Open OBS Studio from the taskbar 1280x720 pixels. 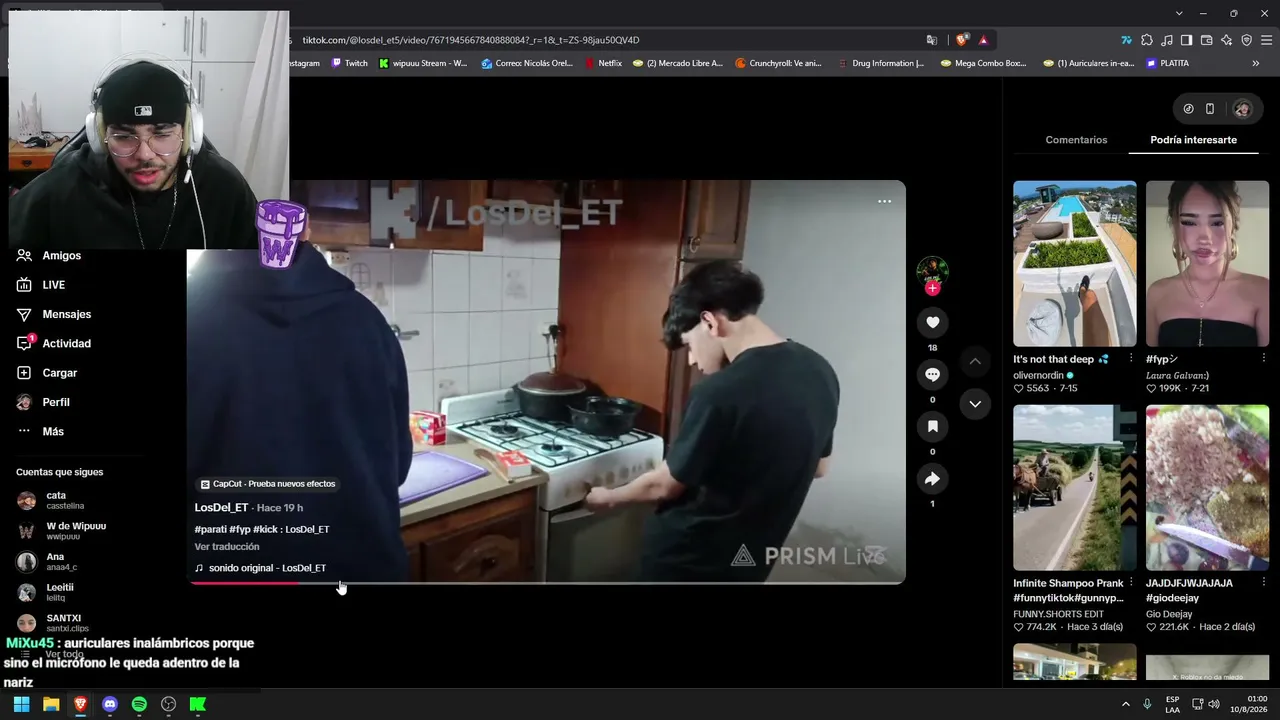pos(169,704)
